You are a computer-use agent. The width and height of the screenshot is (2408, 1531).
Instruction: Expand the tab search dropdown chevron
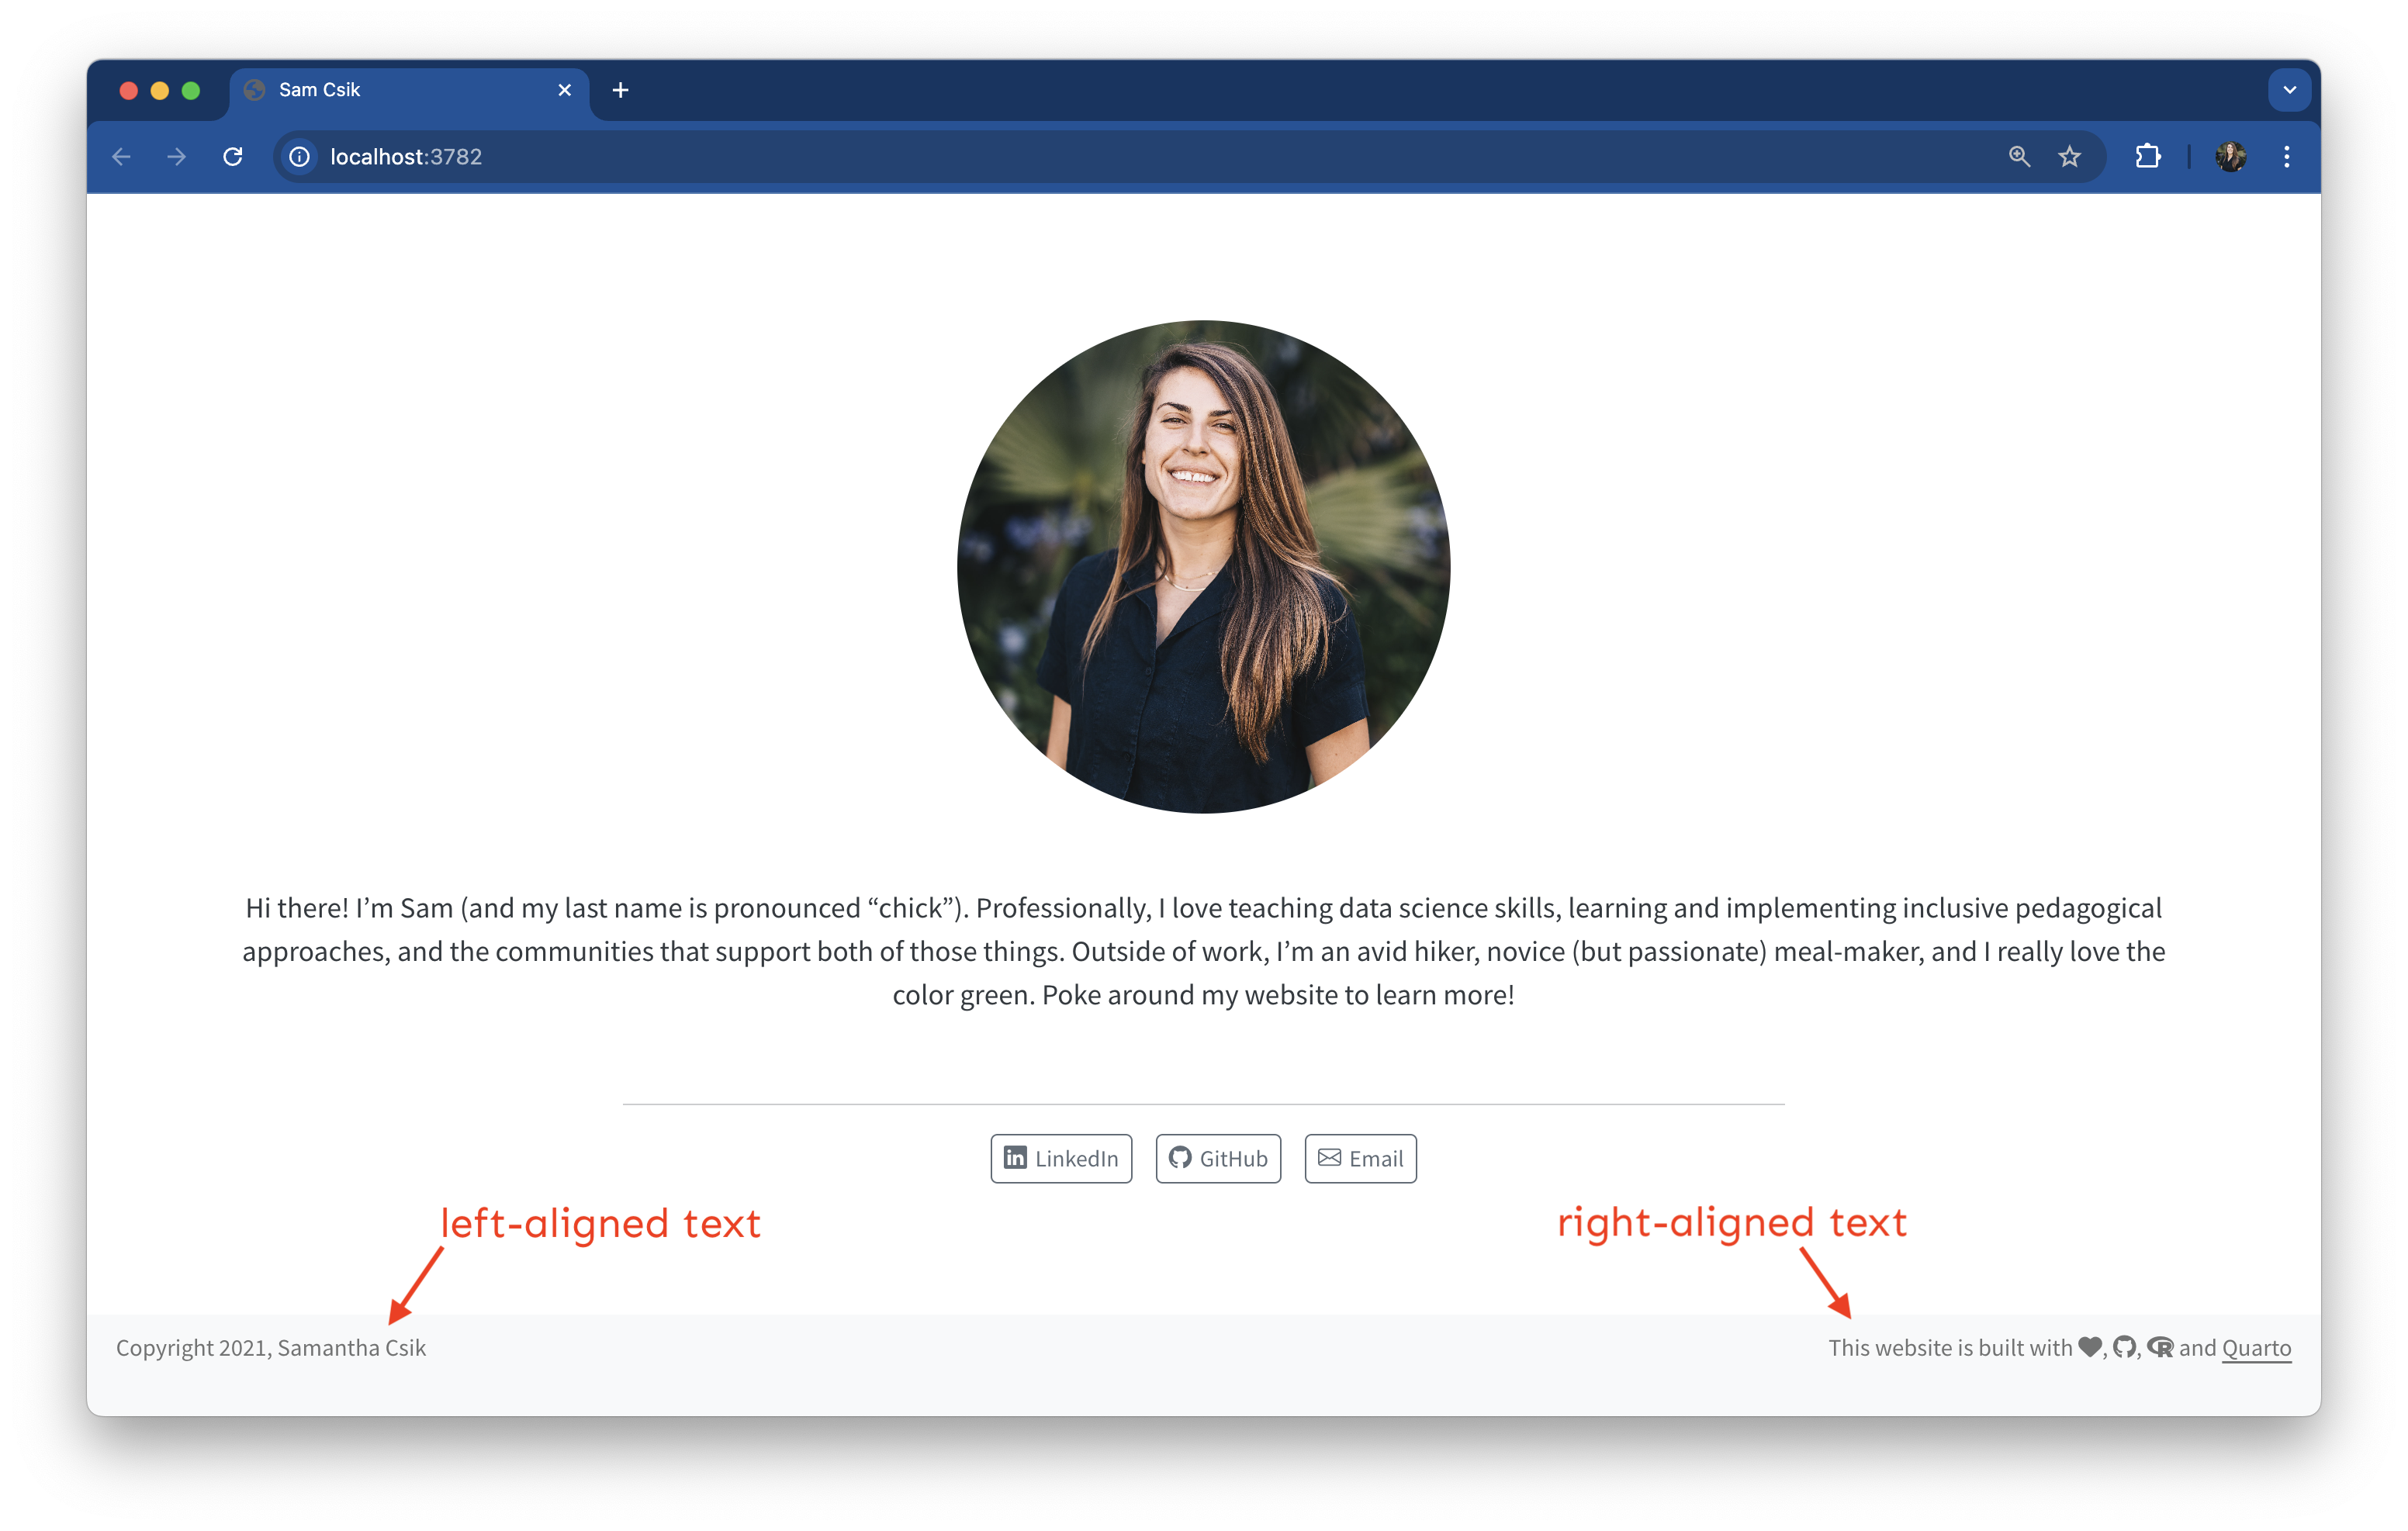point(2289,90)
